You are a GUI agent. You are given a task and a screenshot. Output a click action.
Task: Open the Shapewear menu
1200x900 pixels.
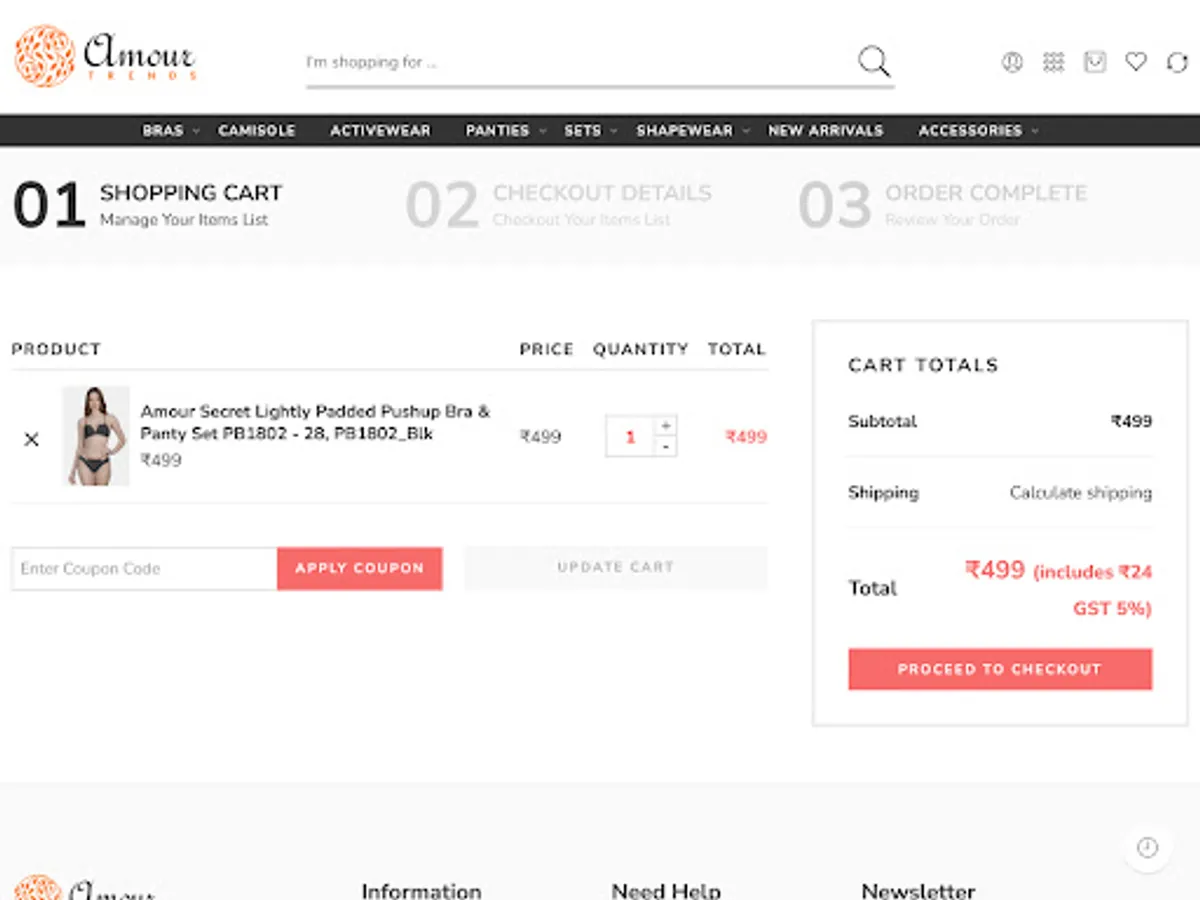[x=684, y=131]
